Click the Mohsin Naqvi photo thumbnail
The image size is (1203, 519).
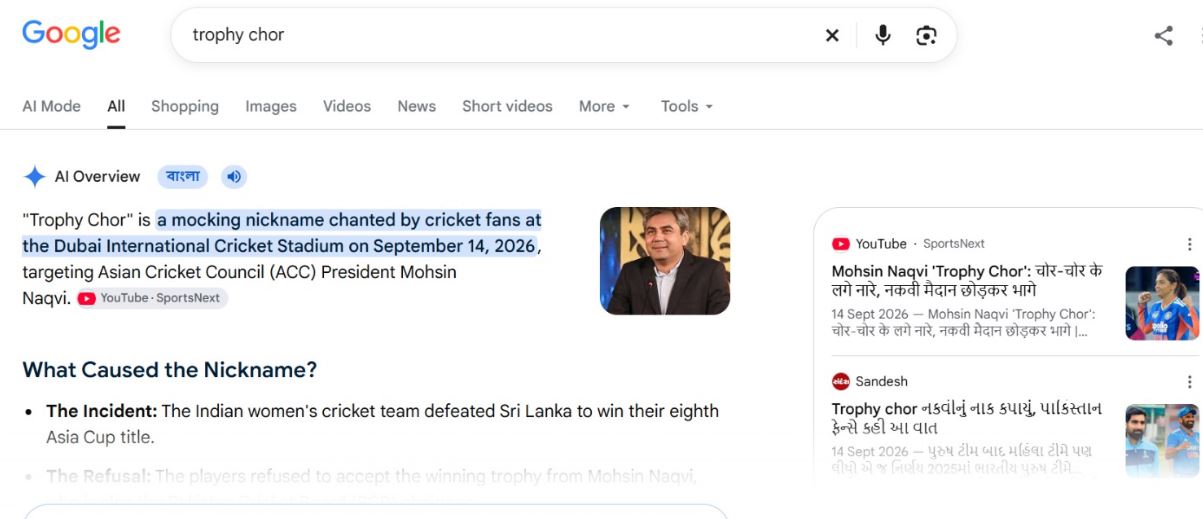pos(665,261)
